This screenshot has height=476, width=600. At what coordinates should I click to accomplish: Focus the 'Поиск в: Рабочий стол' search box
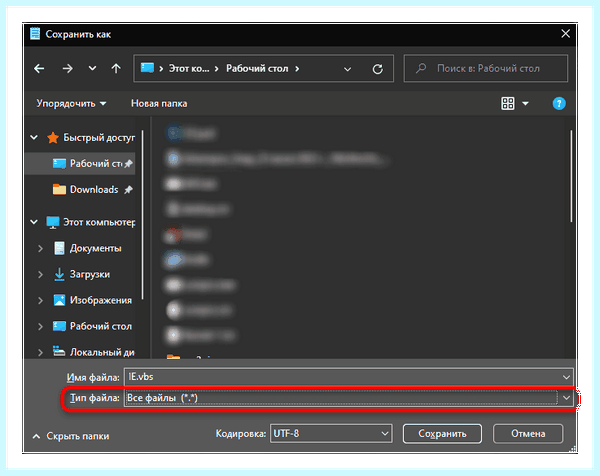point(486,68)
